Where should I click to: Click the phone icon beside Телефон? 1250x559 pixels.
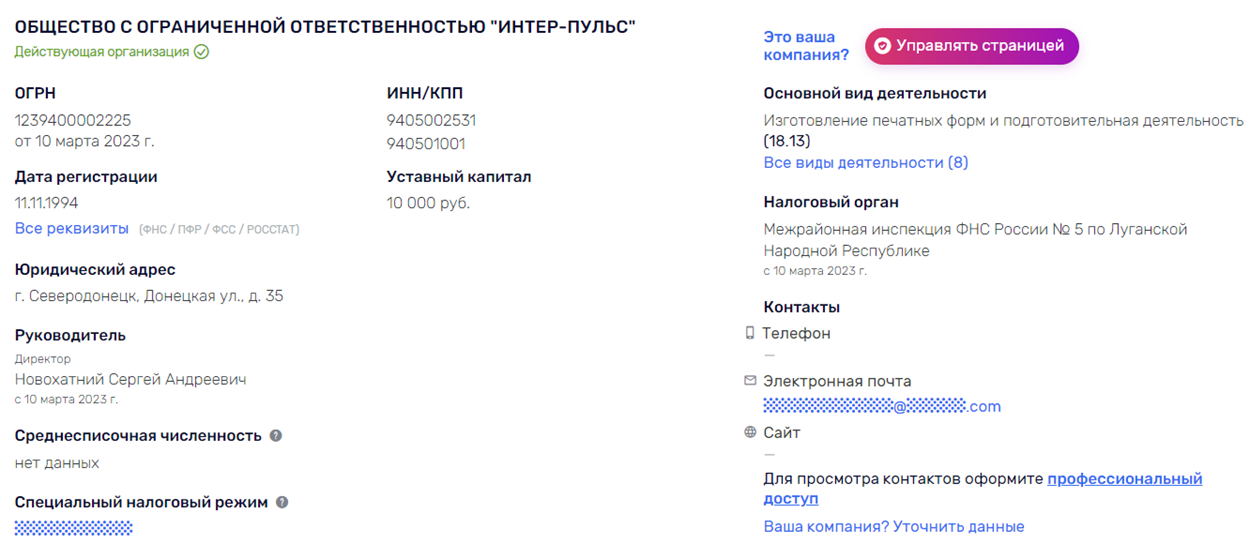(x=750, y=333)
